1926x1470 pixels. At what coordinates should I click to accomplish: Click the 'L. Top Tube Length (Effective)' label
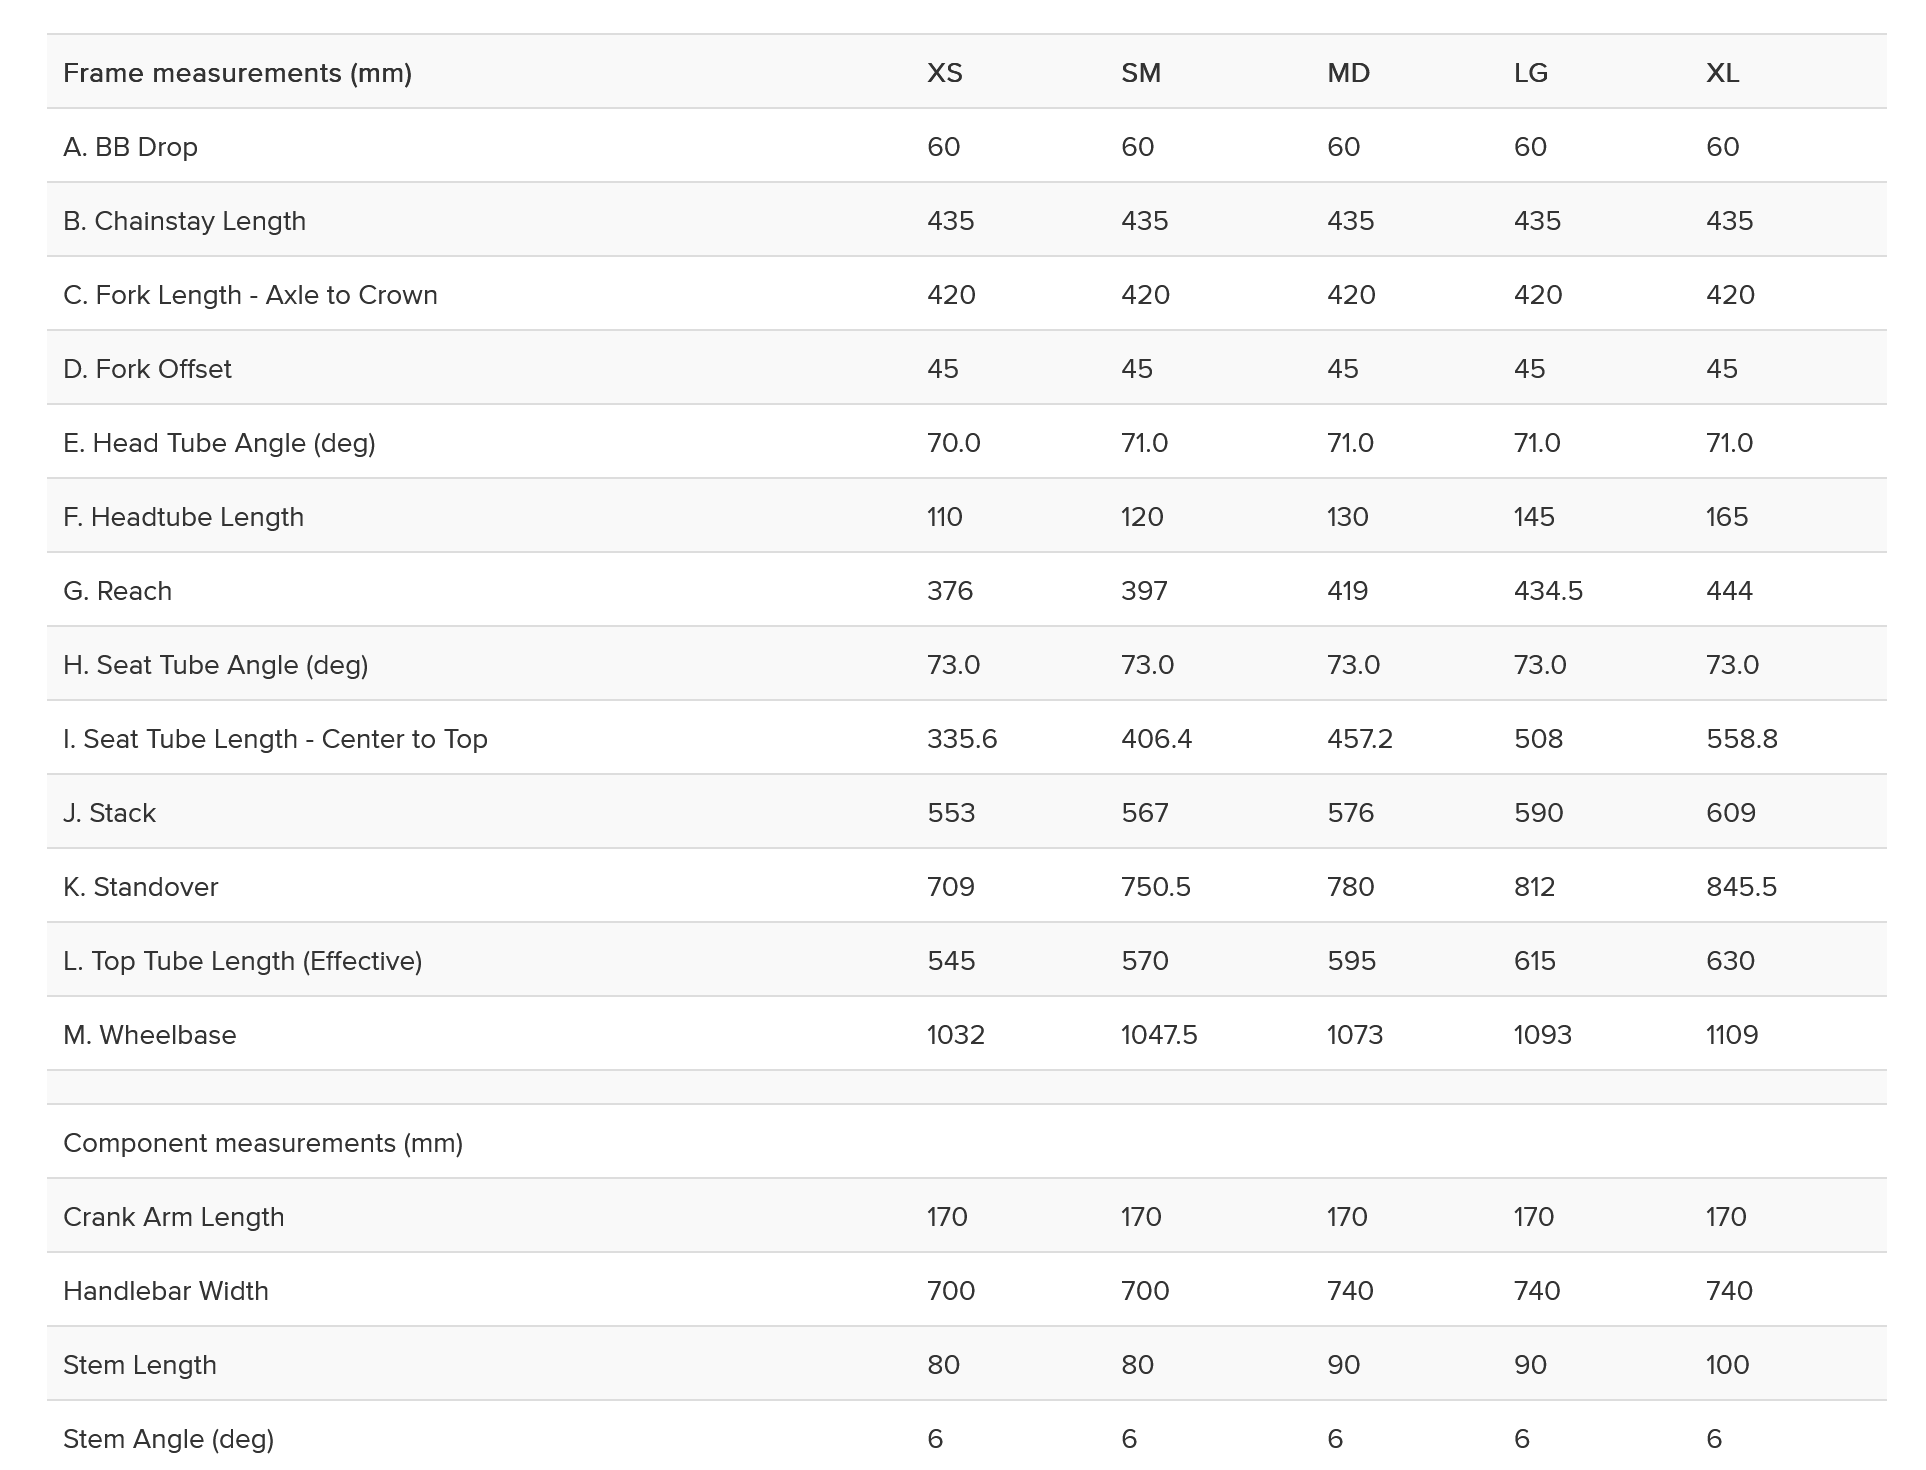(x=242, y=961)
